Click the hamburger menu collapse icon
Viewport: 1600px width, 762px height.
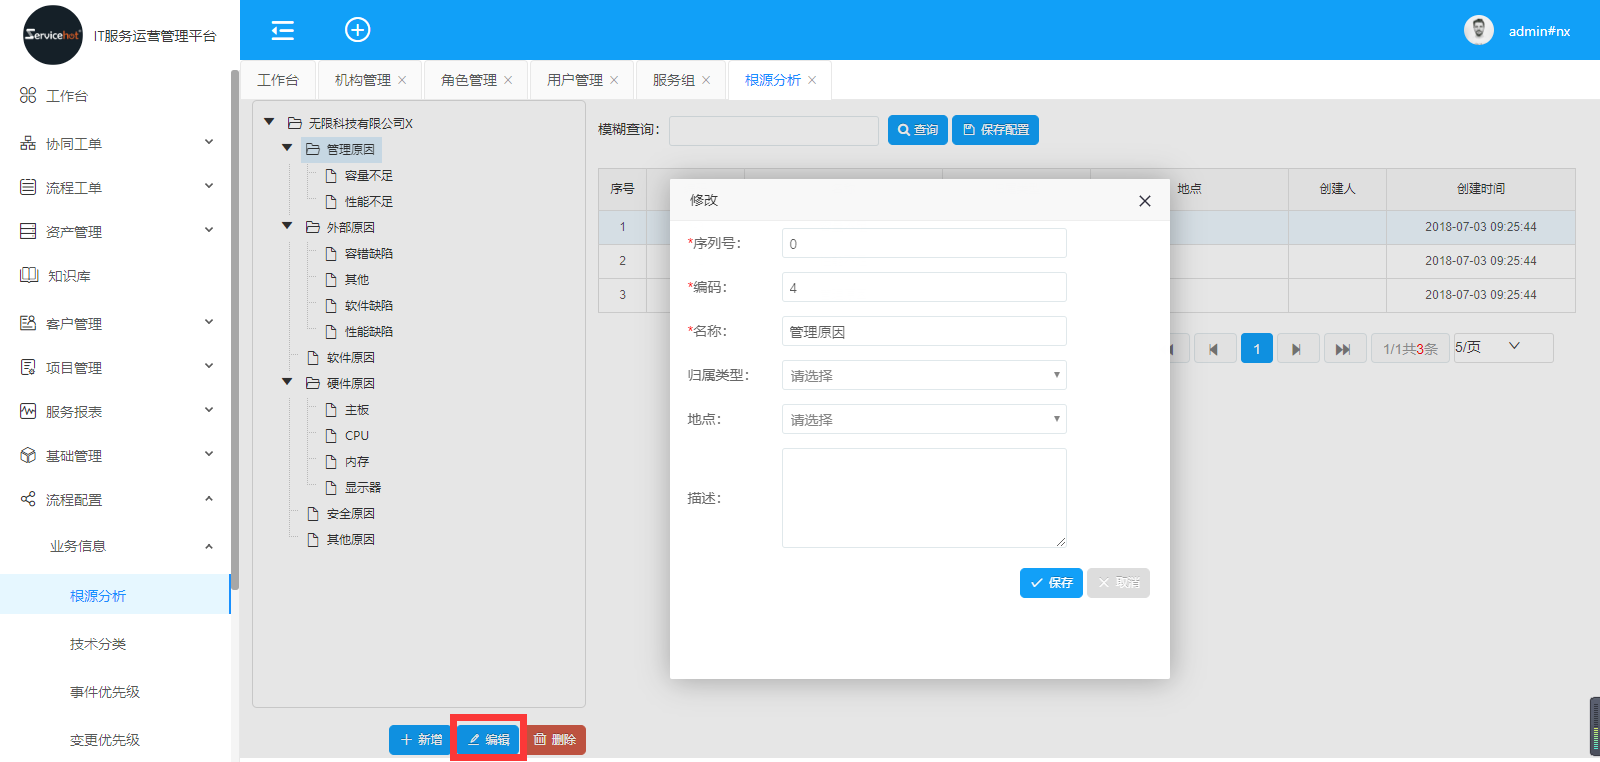(x=283, y=30)
